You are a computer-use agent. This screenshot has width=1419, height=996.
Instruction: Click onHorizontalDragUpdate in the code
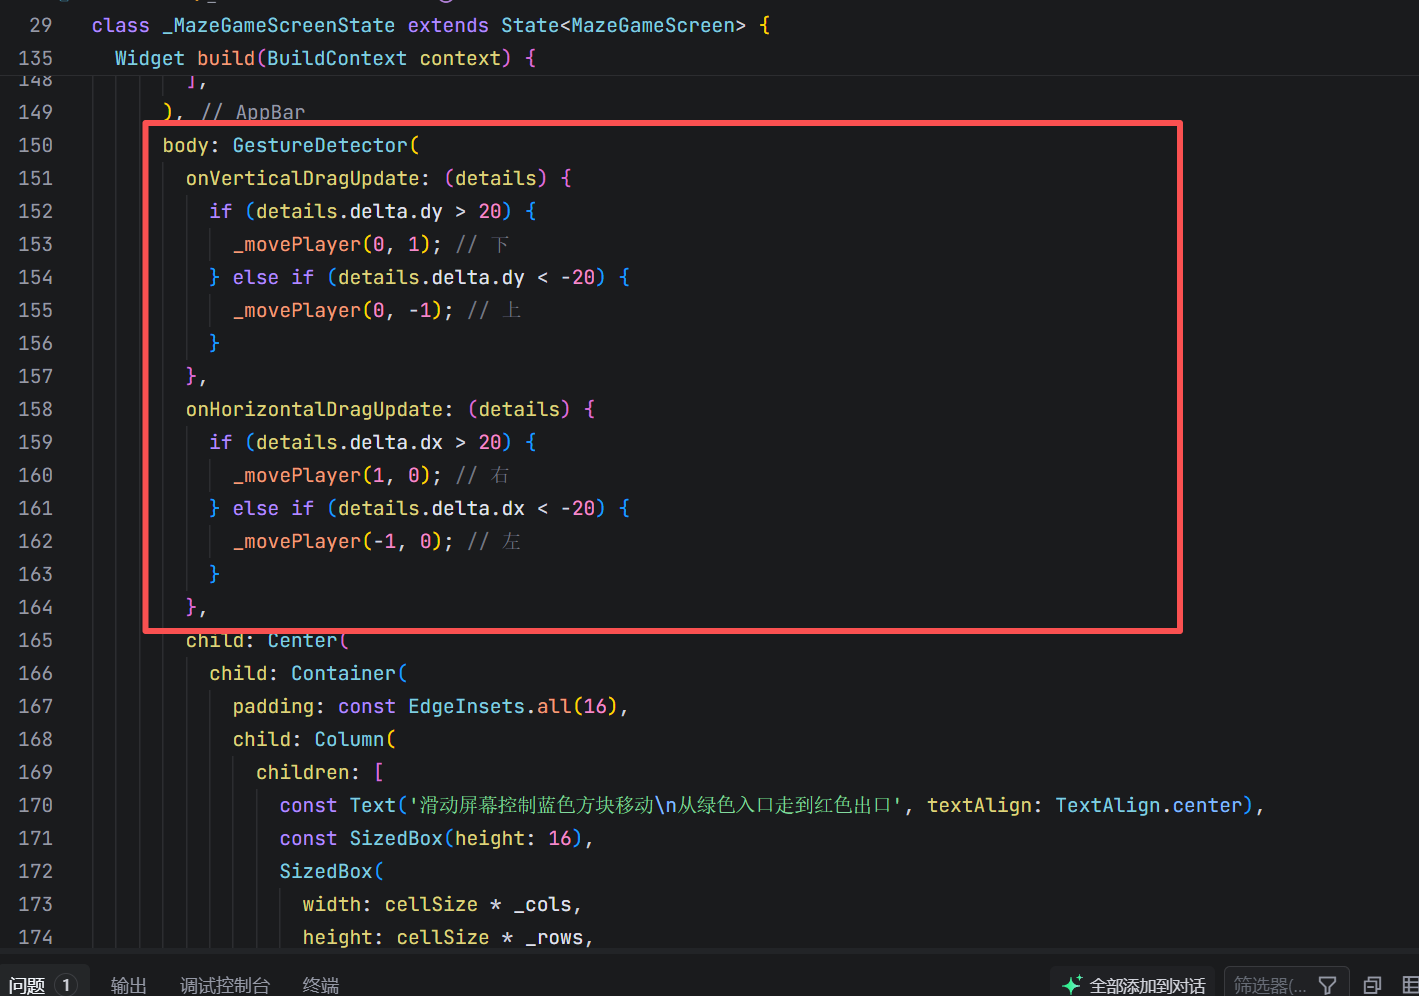coord(314,409)
